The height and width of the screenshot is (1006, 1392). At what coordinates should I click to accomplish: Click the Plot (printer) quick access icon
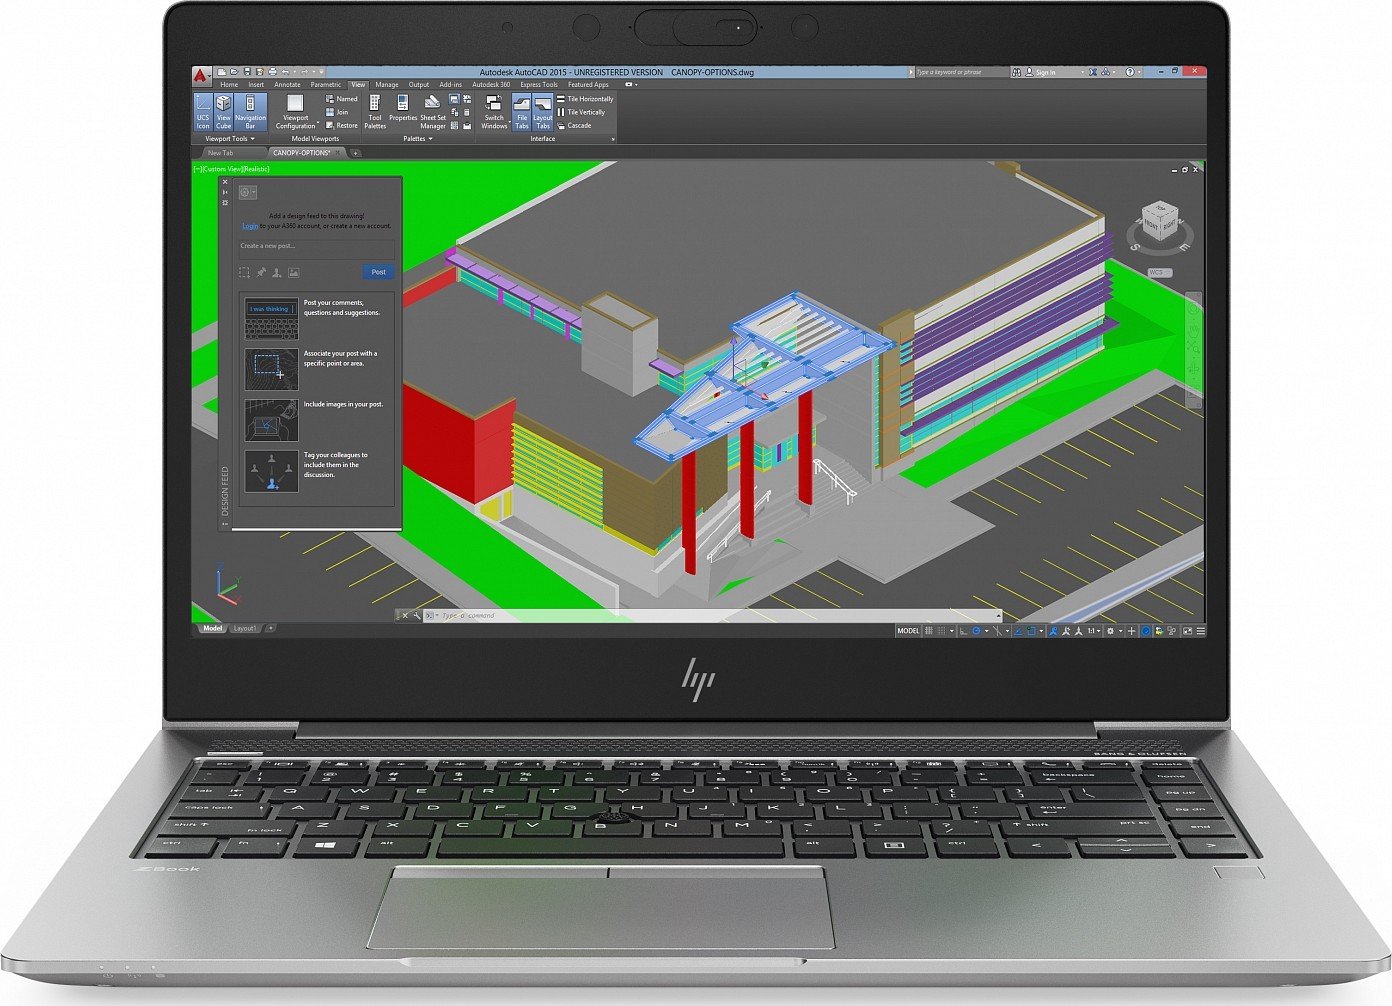(273, 72)
